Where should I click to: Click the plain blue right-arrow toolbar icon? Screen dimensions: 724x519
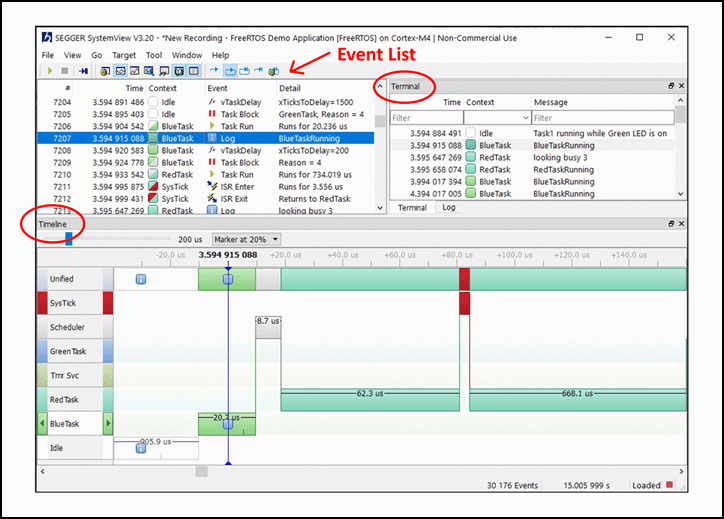214,70
